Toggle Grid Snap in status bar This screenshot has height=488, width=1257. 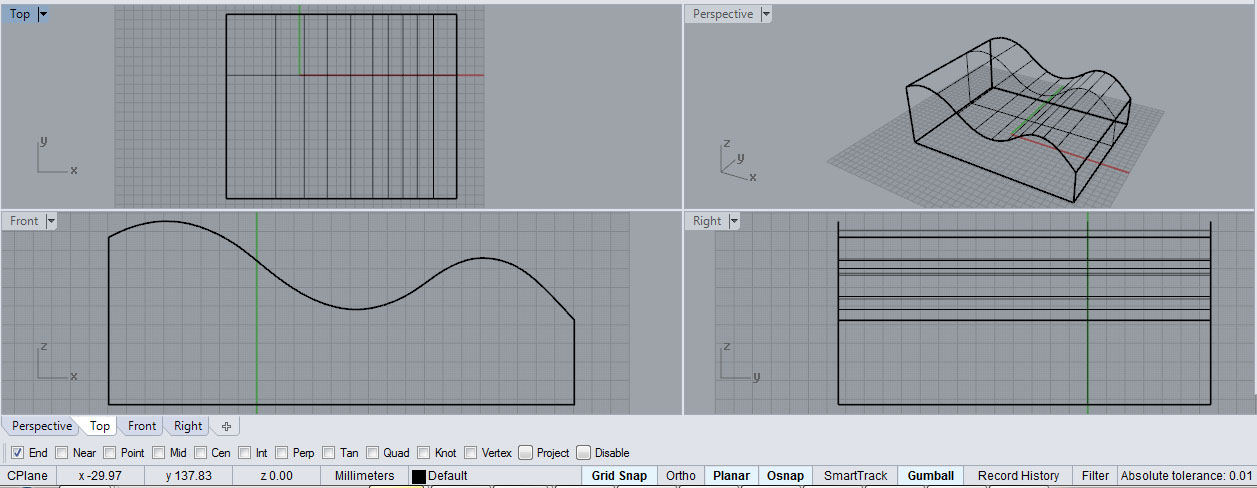click(619, 476)
